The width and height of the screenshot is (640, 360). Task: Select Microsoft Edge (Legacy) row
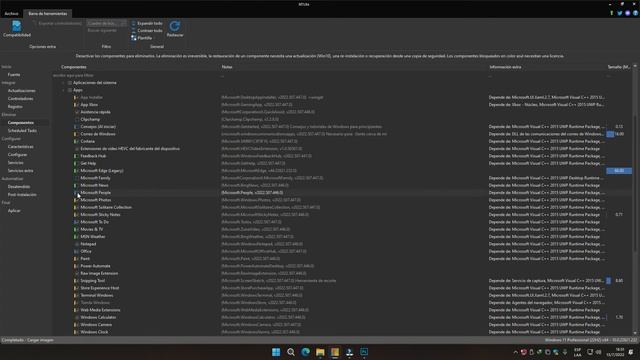tap(343, 171)
